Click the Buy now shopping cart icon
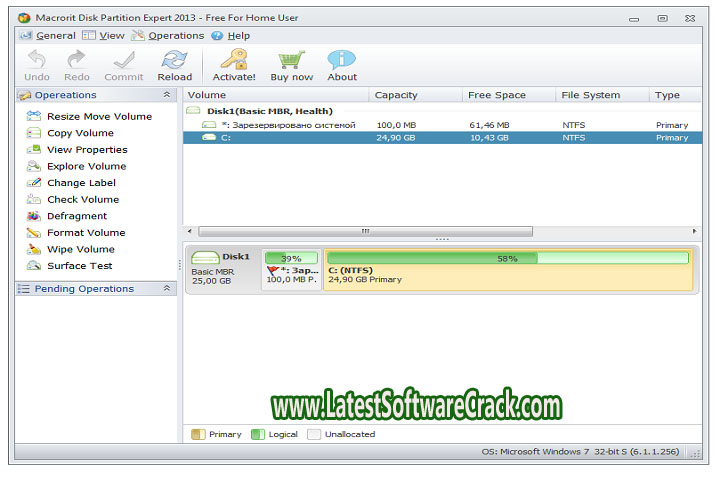The width and height of the screenshot is (720, 480). (292, 60)
